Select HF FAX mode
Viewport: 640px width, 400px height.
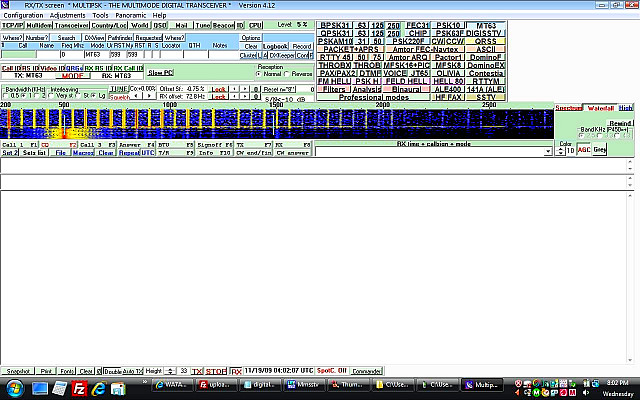point(448,97)
